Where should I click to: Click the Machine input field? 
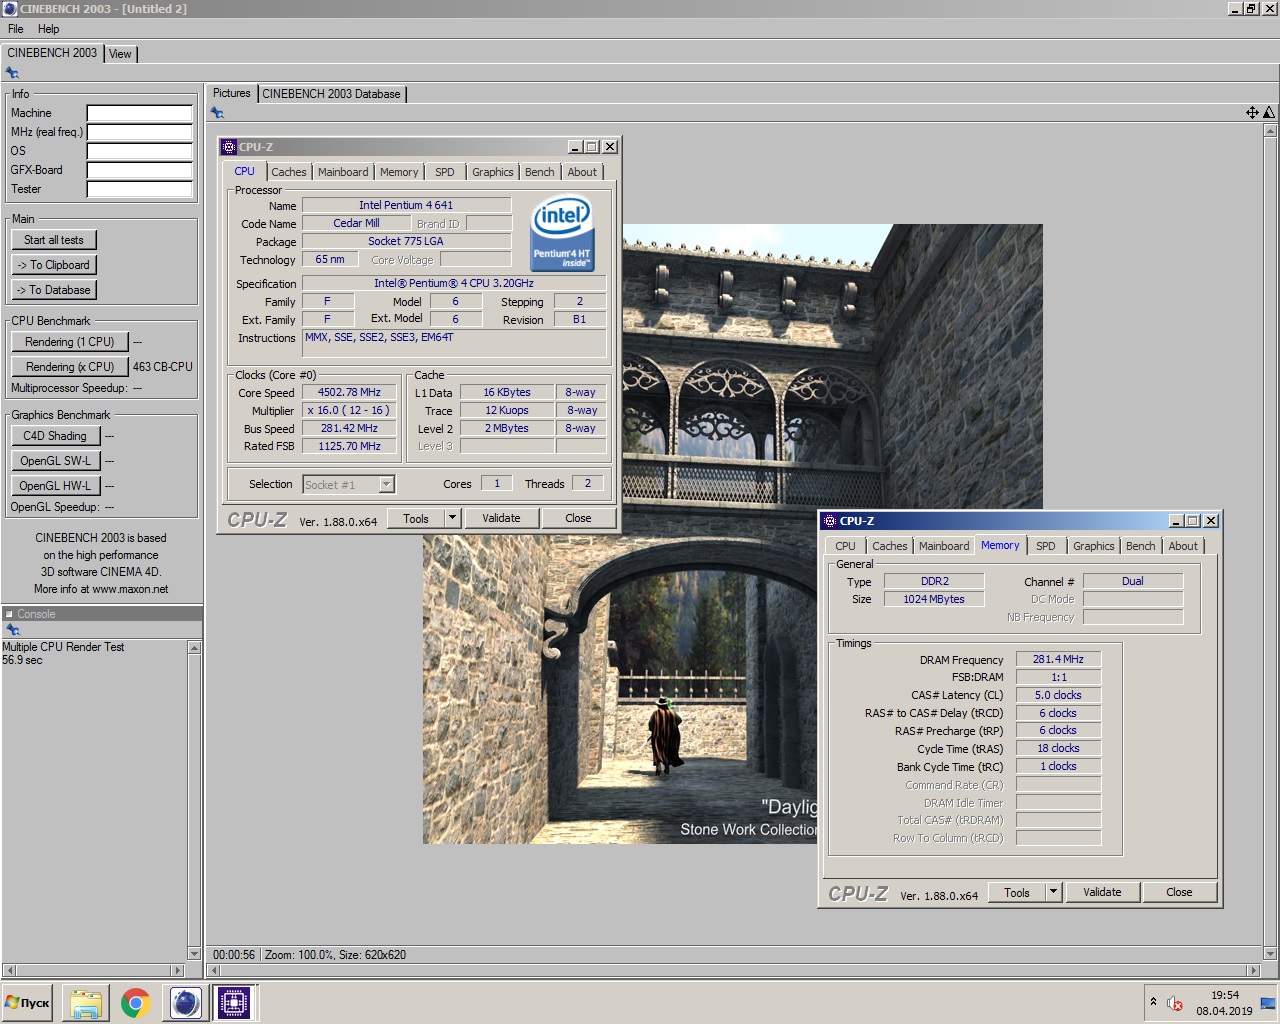139,113
